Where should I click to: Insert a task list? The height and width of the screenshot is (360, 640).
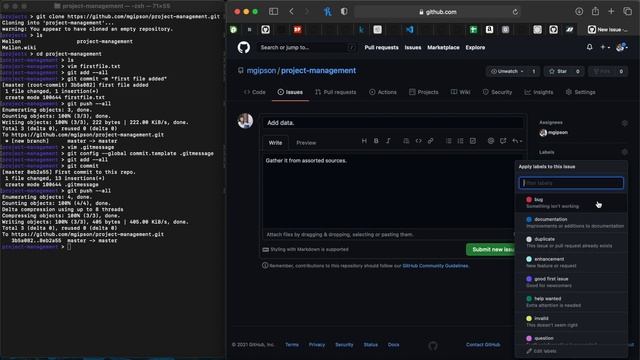(x=473, y=141)
